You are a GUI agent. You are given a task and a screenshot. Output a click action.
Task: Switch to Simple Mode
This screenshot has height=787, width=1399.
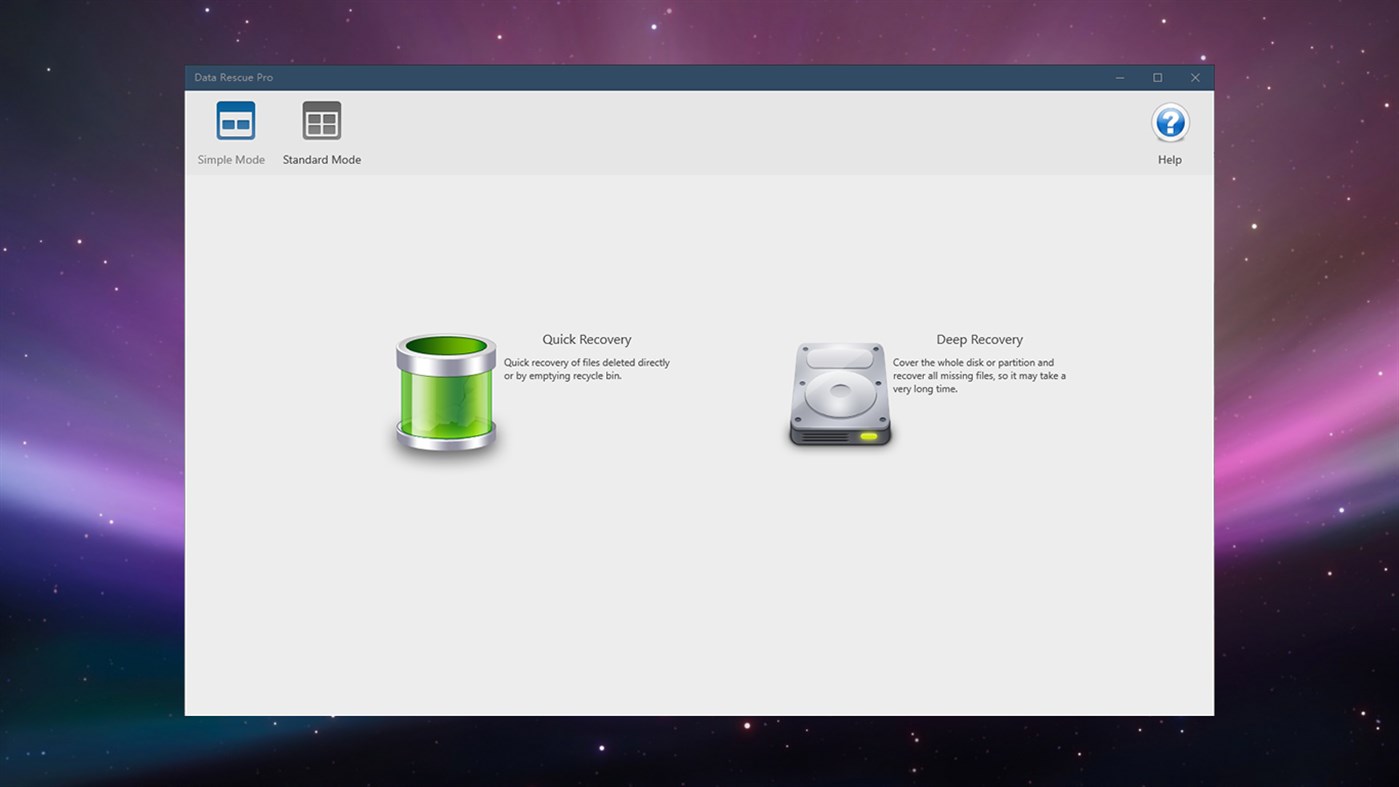(x=233, y=133)
